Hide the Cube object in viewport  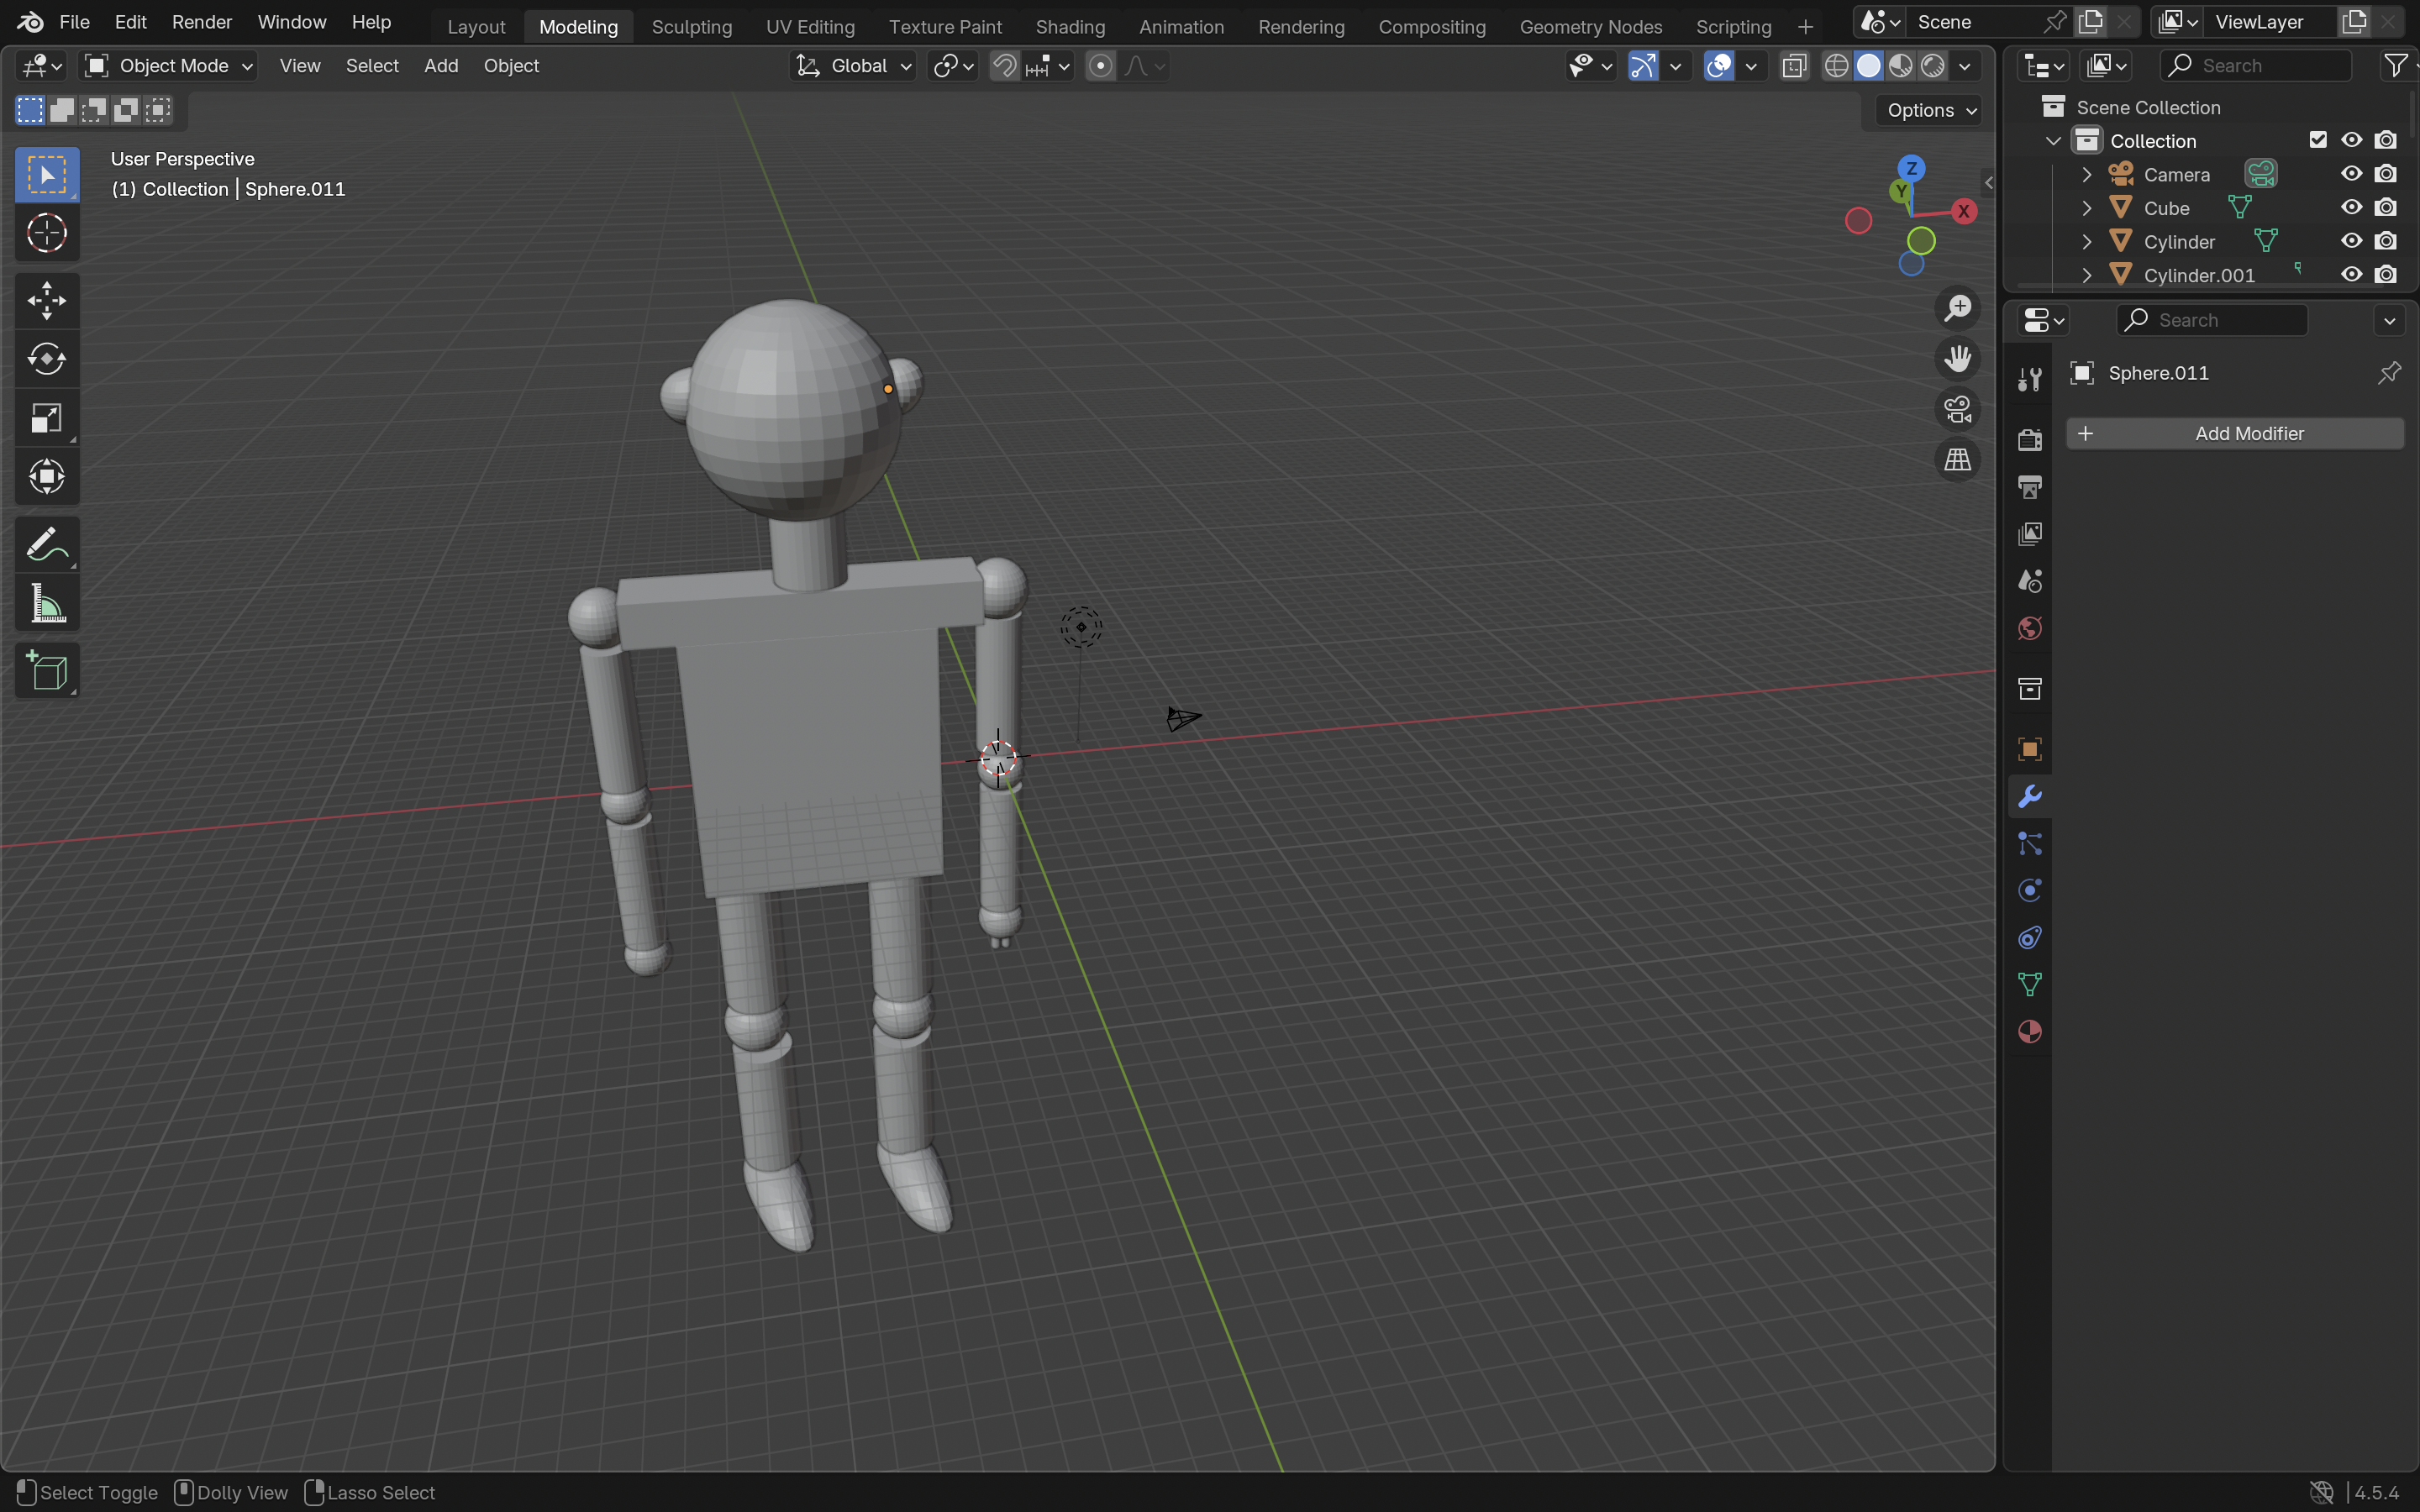2351,208
